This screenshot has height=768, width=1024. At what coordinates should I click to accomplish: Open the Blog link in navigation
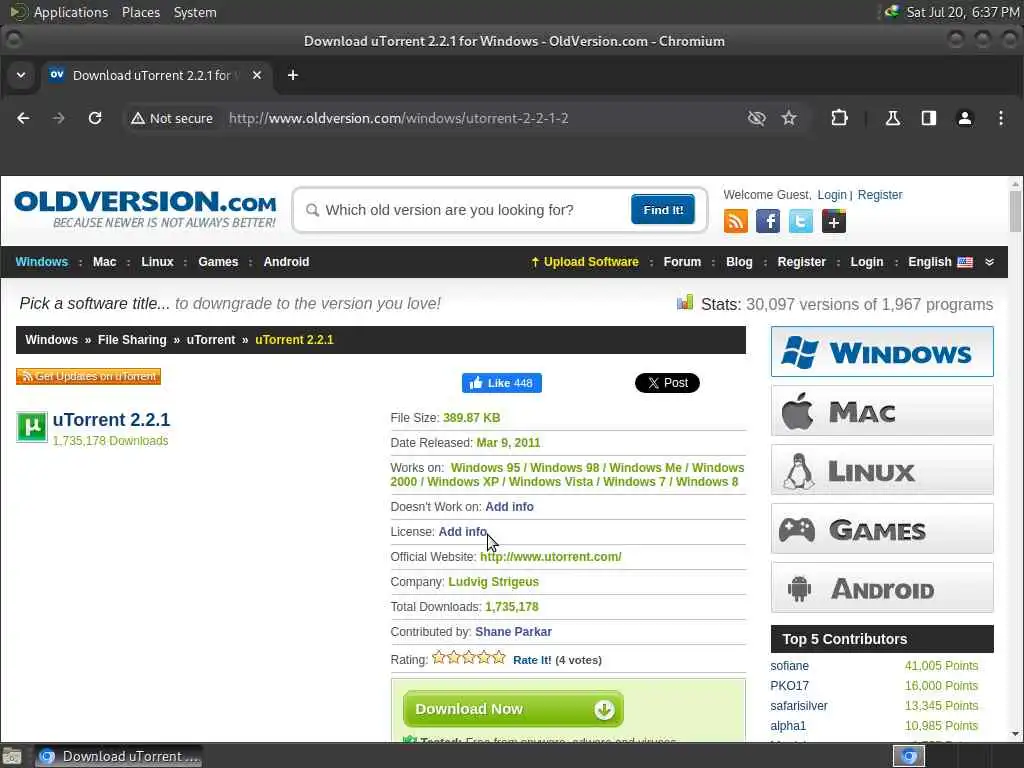coord(739,262)
